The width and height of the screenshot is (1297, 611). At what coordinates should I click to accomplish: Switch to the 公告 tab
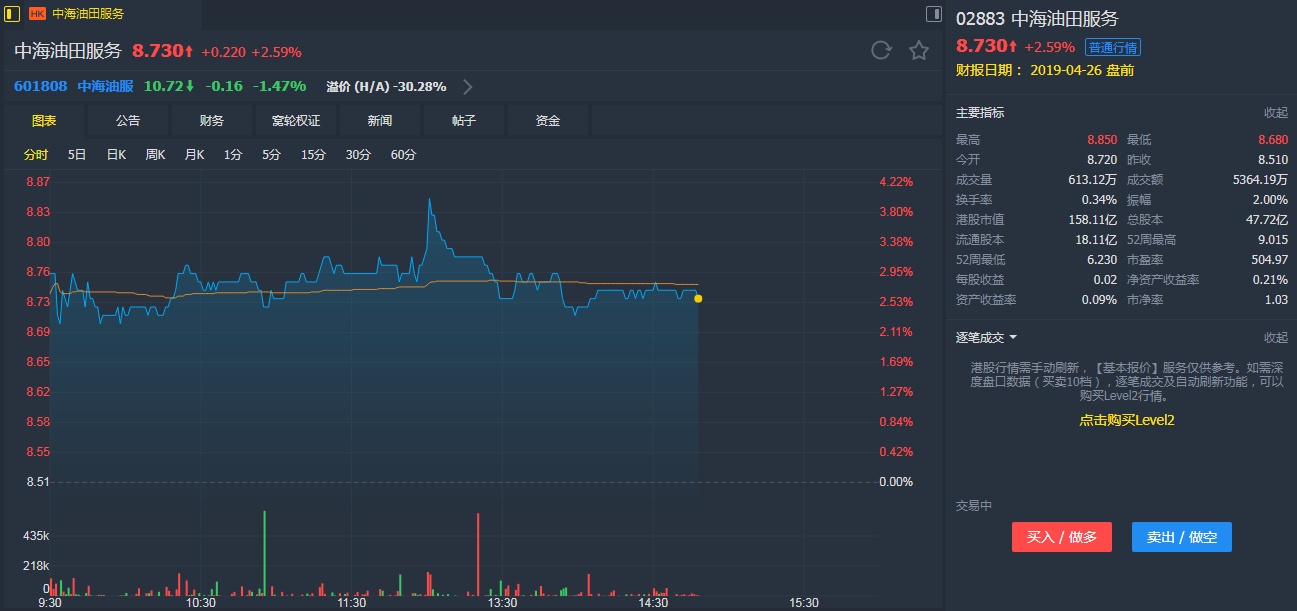point(128,121)
